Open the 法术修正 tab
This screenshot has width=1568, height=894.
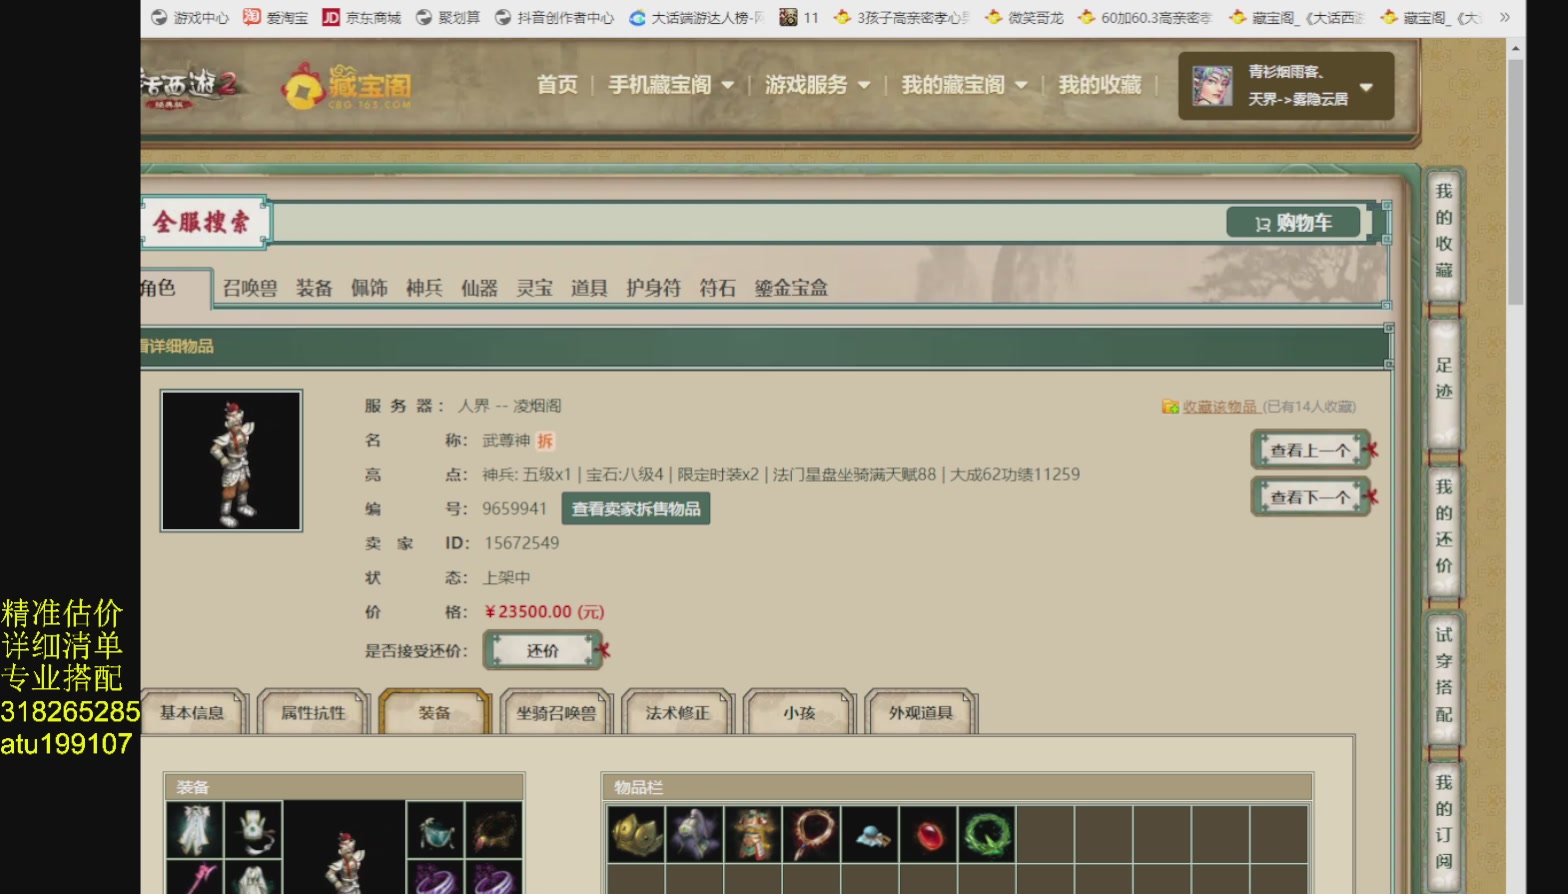(678, 713)
